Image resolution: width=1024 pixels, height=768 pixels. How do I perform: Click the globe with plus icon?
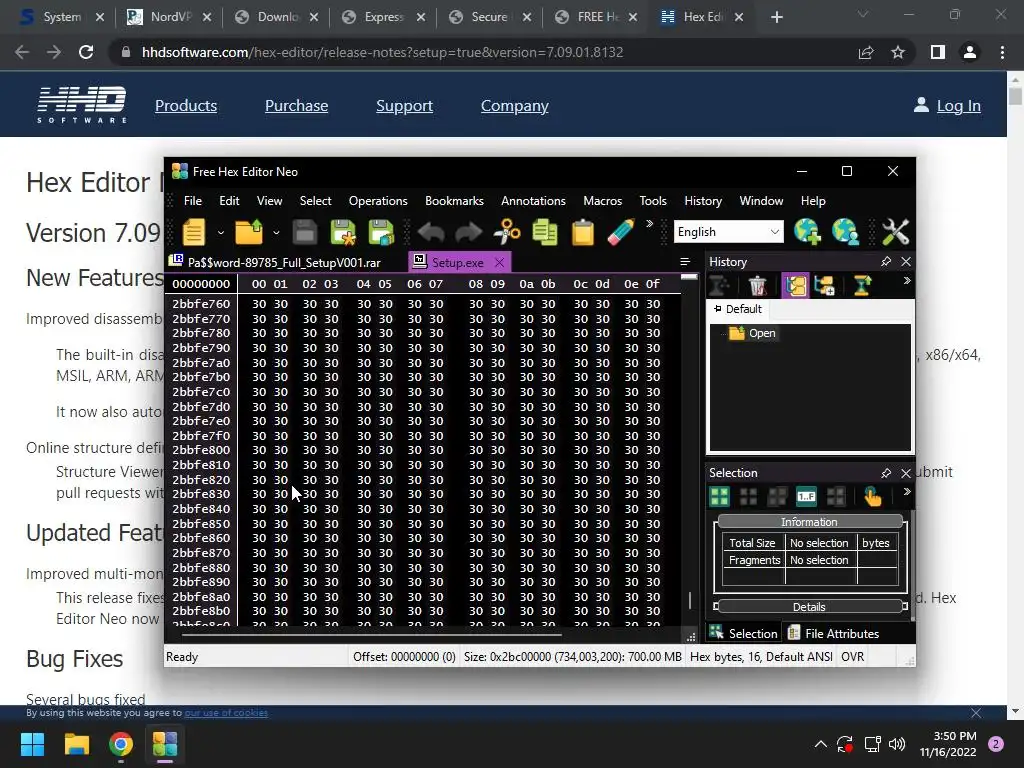click(x=807, y=232)
